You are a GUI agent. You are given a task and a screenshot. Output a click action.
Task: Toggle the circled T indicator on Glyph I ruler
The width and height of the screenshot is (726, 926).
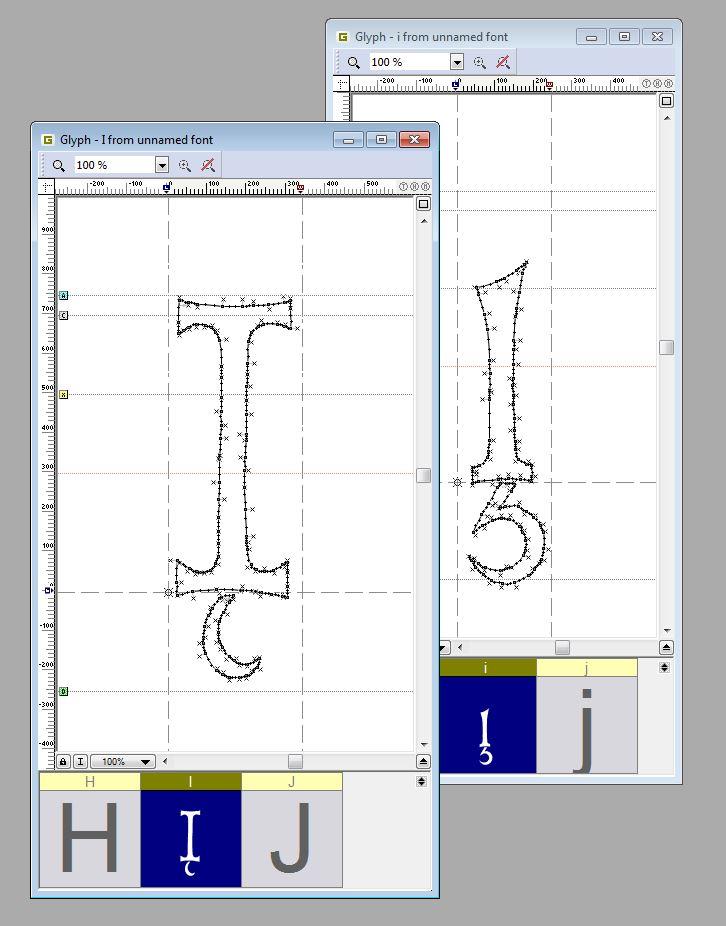point(403,187)
